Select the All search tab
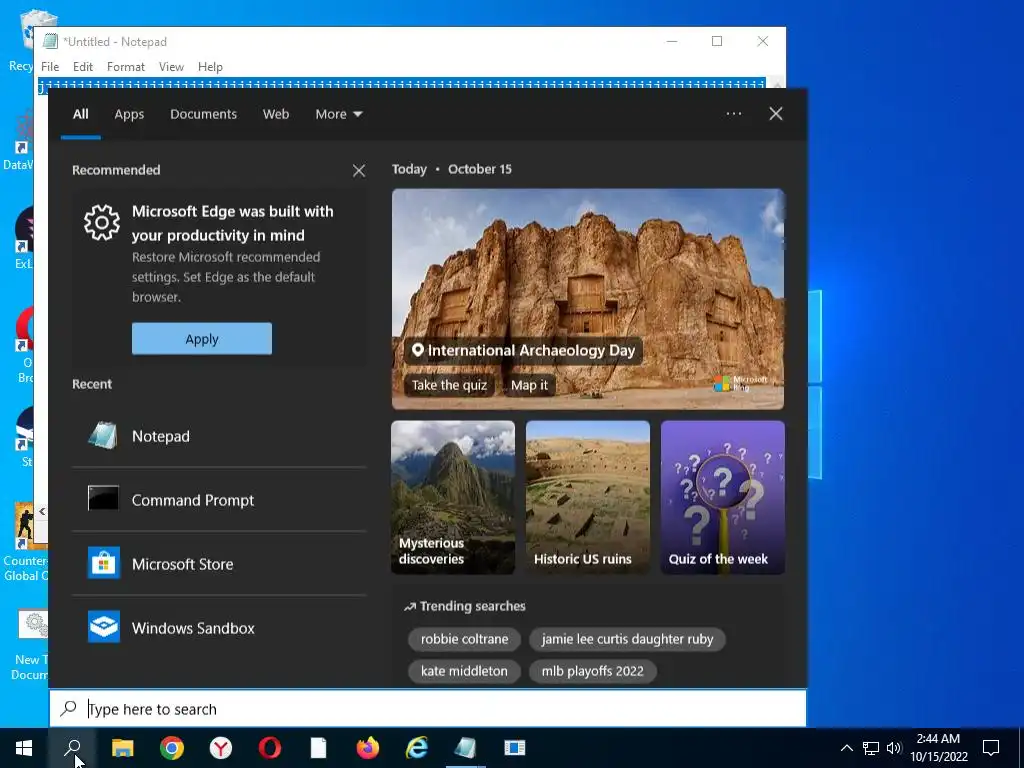The image size is (1024, 768). (80, 114)
